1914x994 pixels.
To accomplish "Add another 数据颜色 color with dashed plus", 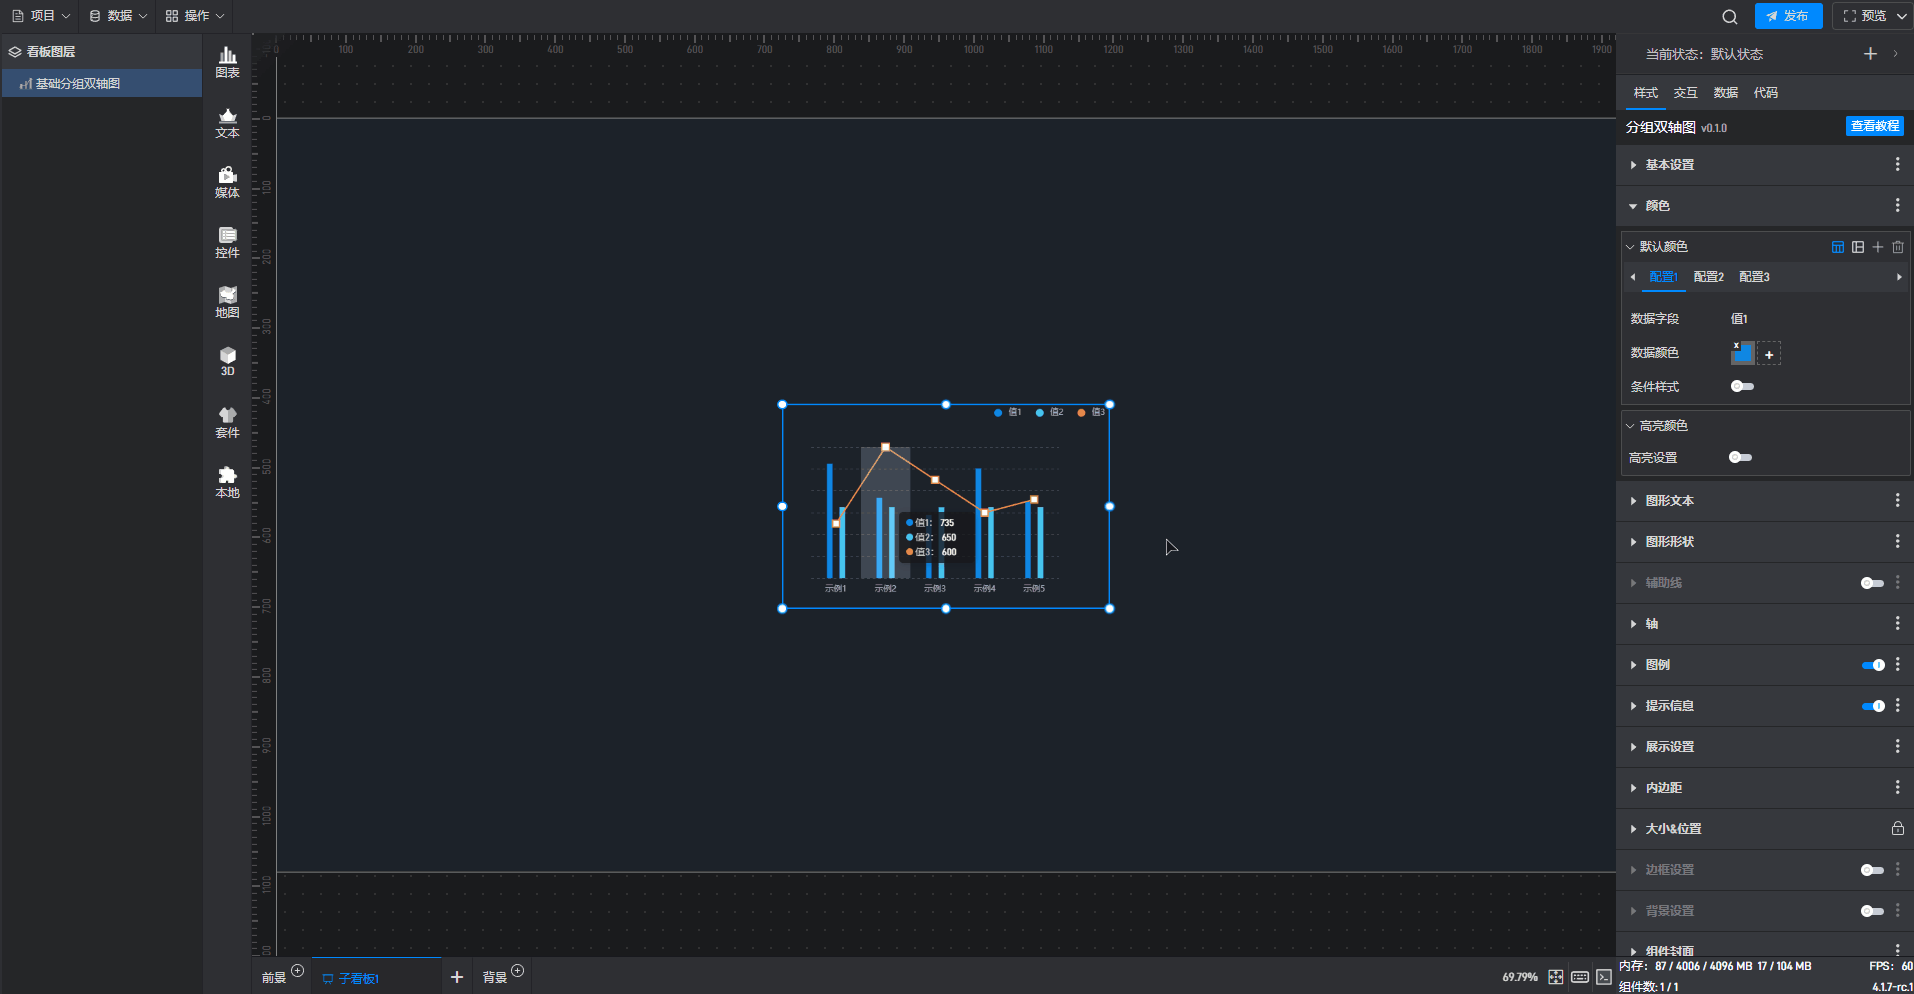I will (1769, 354).
